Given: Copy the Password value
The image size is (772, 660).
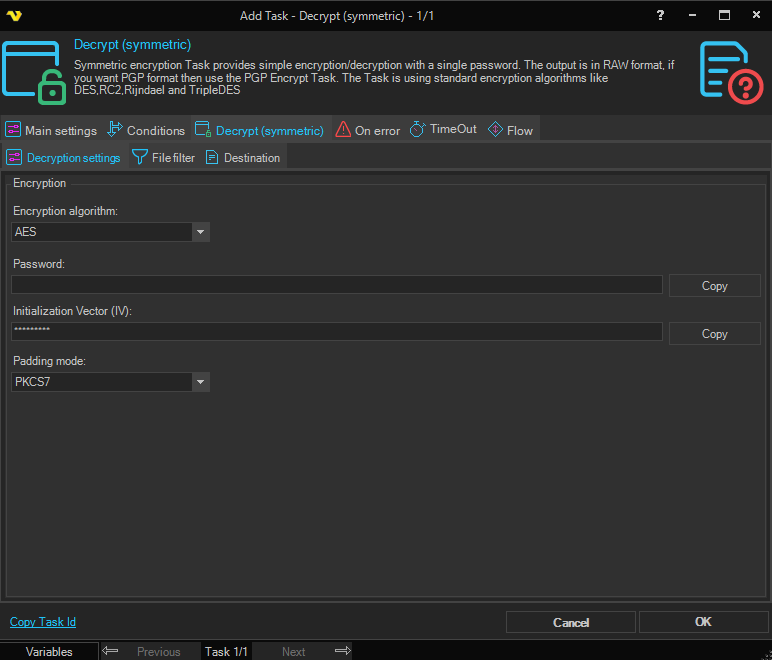Looking at the screenshot, I should tap(714, 286).
